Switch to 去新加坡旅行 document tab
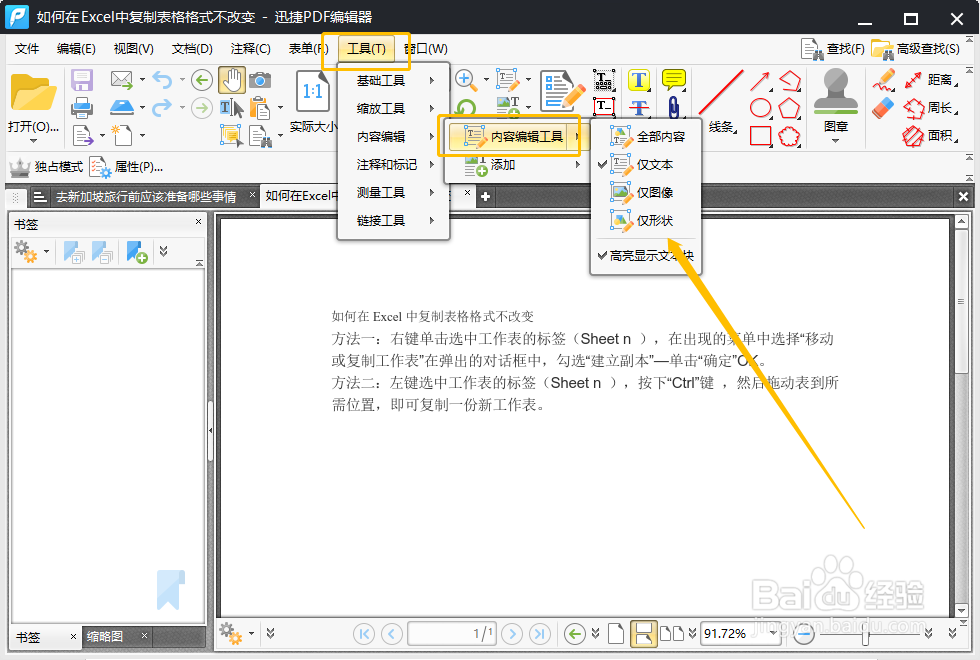This screenshot has height=660, width=980. (x=146, y=197)
